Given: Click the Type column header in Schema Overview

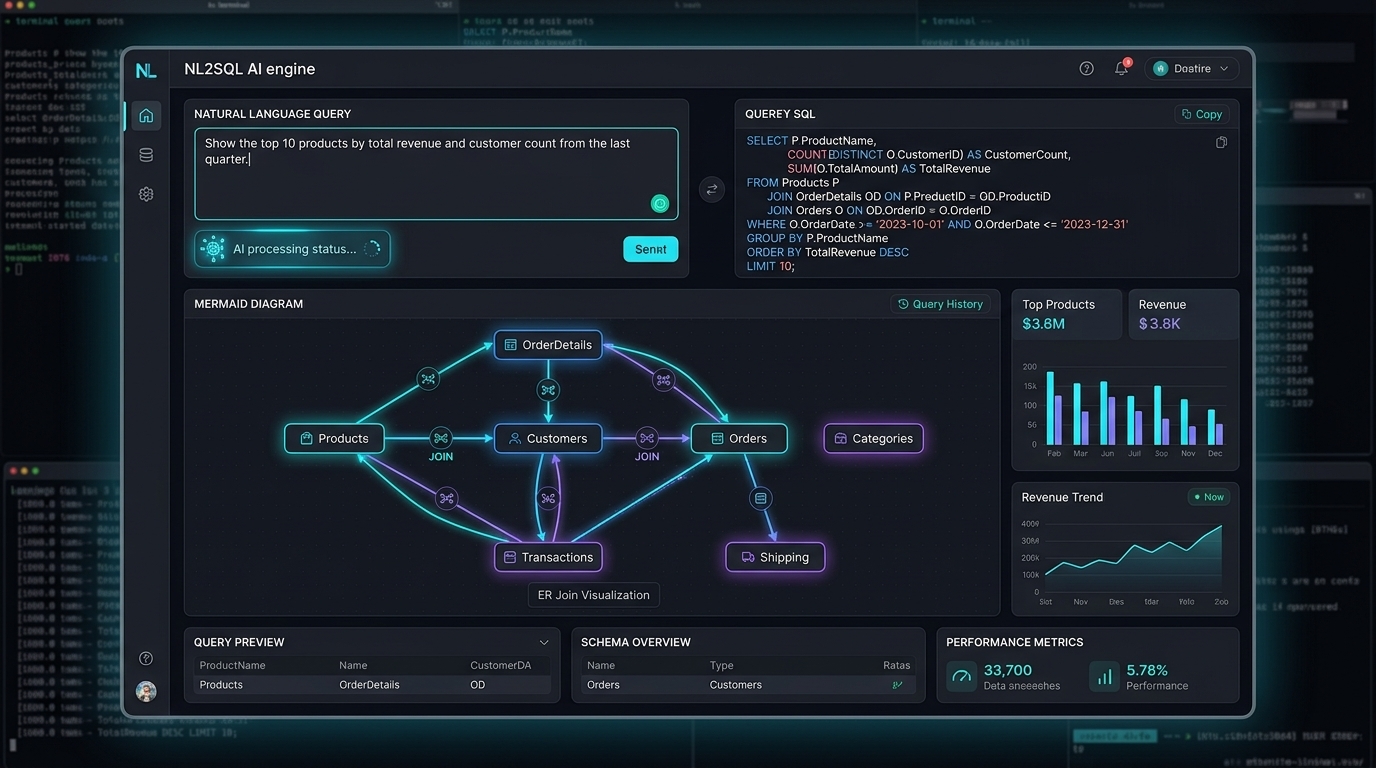Looking at the screenshot, I should pos(721,665).
